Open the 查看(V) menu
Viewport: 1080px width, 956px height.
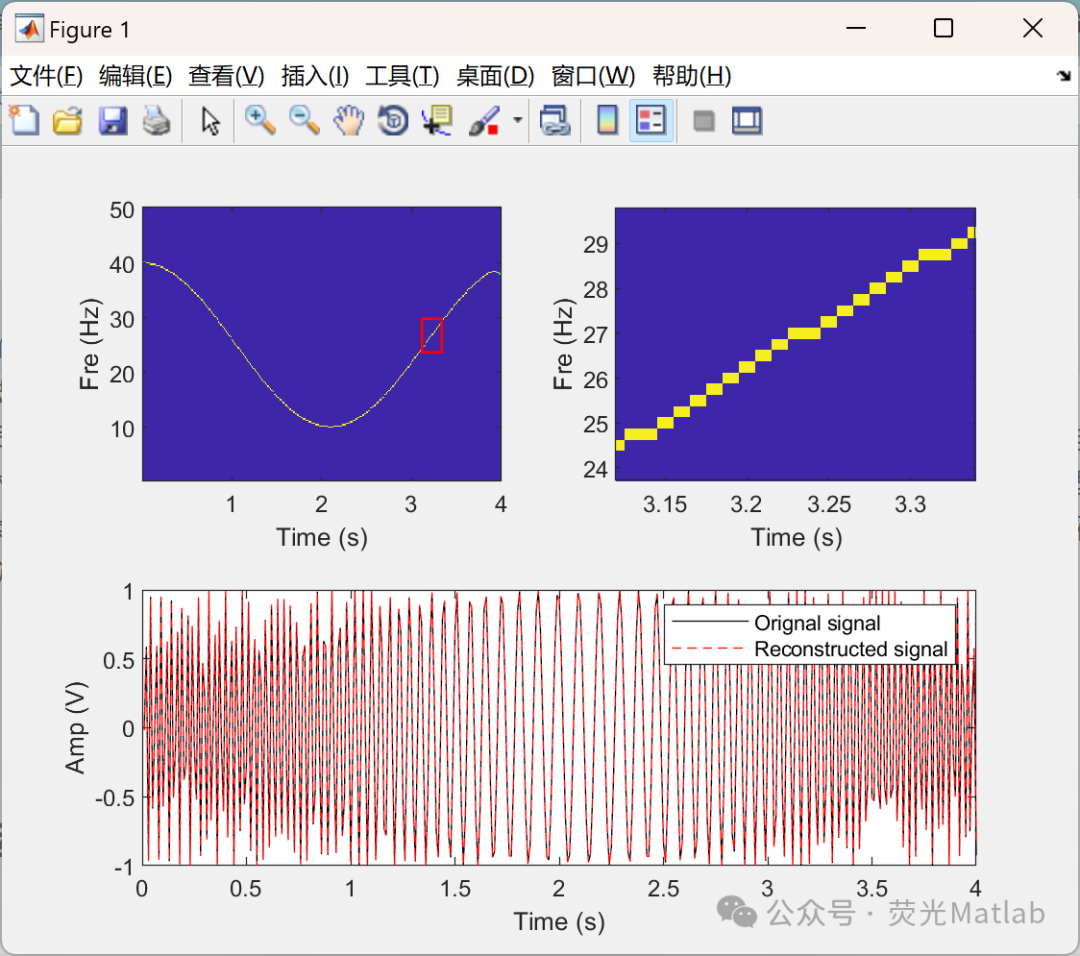[226, 76]
